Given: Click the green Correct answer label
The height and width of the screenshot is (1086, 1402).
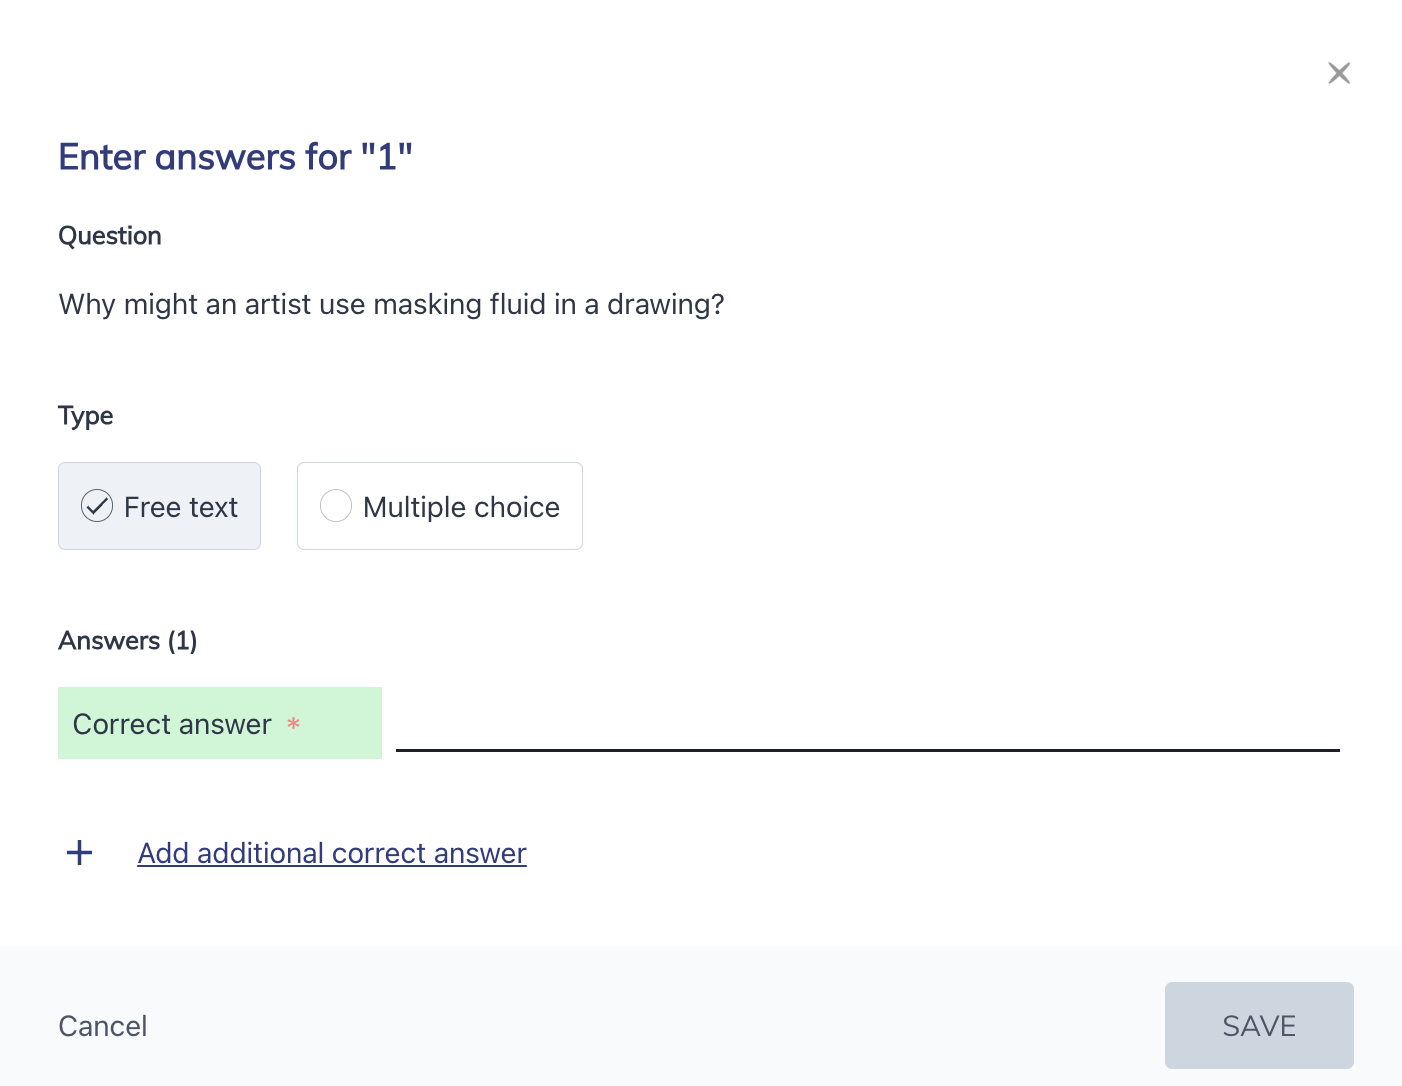Looking at the screenshot, I should [x=220, y=723].
